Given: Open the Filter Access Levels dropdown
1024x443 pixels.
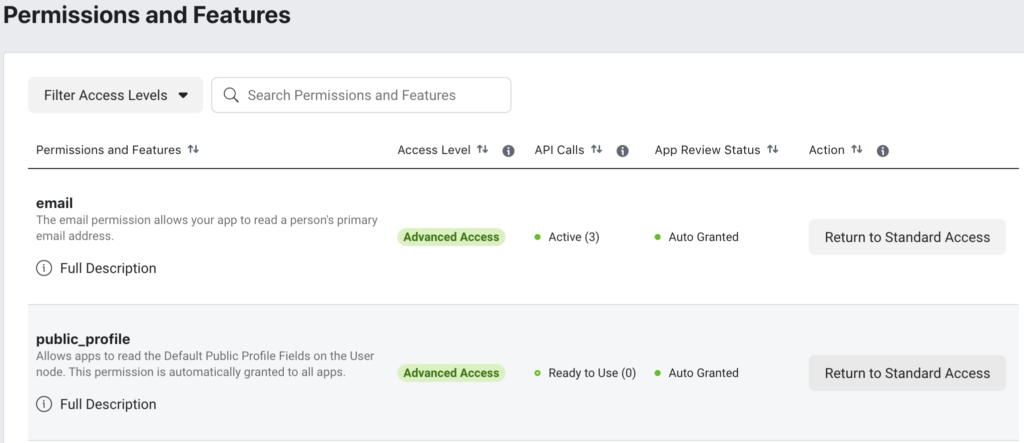Looking at the screenshot, I should (116, 95).
